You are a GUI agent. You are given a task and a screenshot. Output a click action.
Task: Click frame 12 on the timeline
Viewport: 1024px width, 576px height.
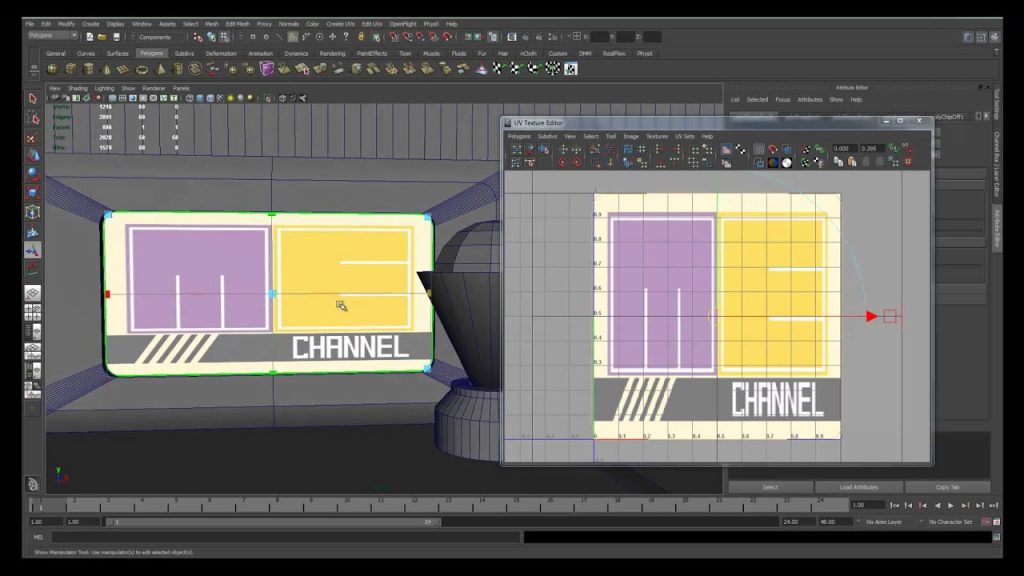[x=414, y=504]
